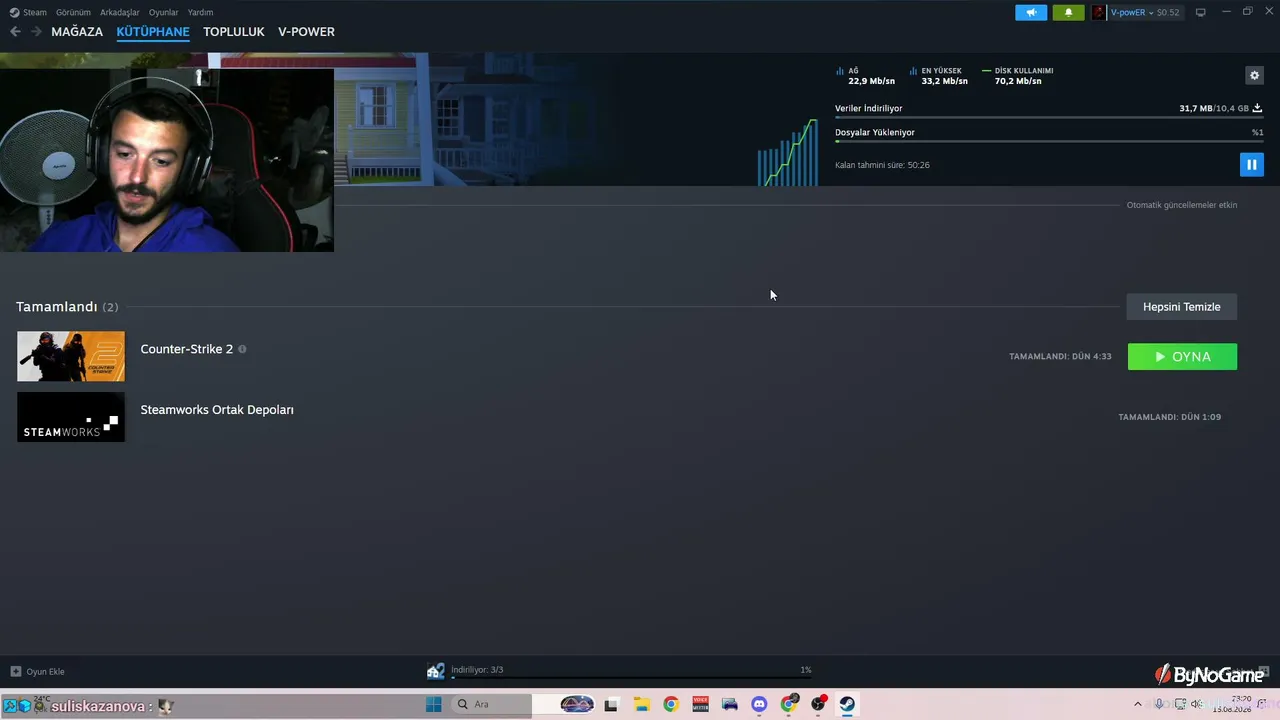This screenshot has height=720, width=1280.
Task: Click the Veriler İndiriliyor progress bar
Action: [x=1049, y=118]
